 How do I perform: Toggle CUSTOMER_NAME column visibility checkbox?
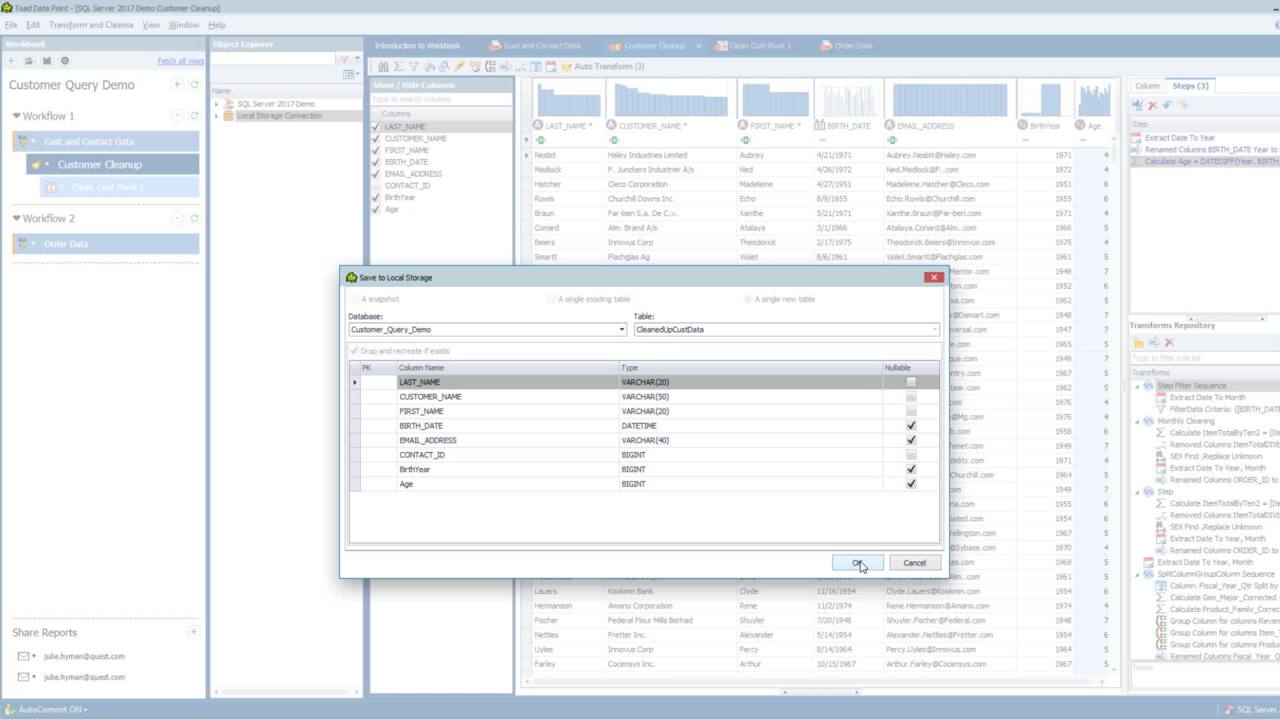coord(376,139)
